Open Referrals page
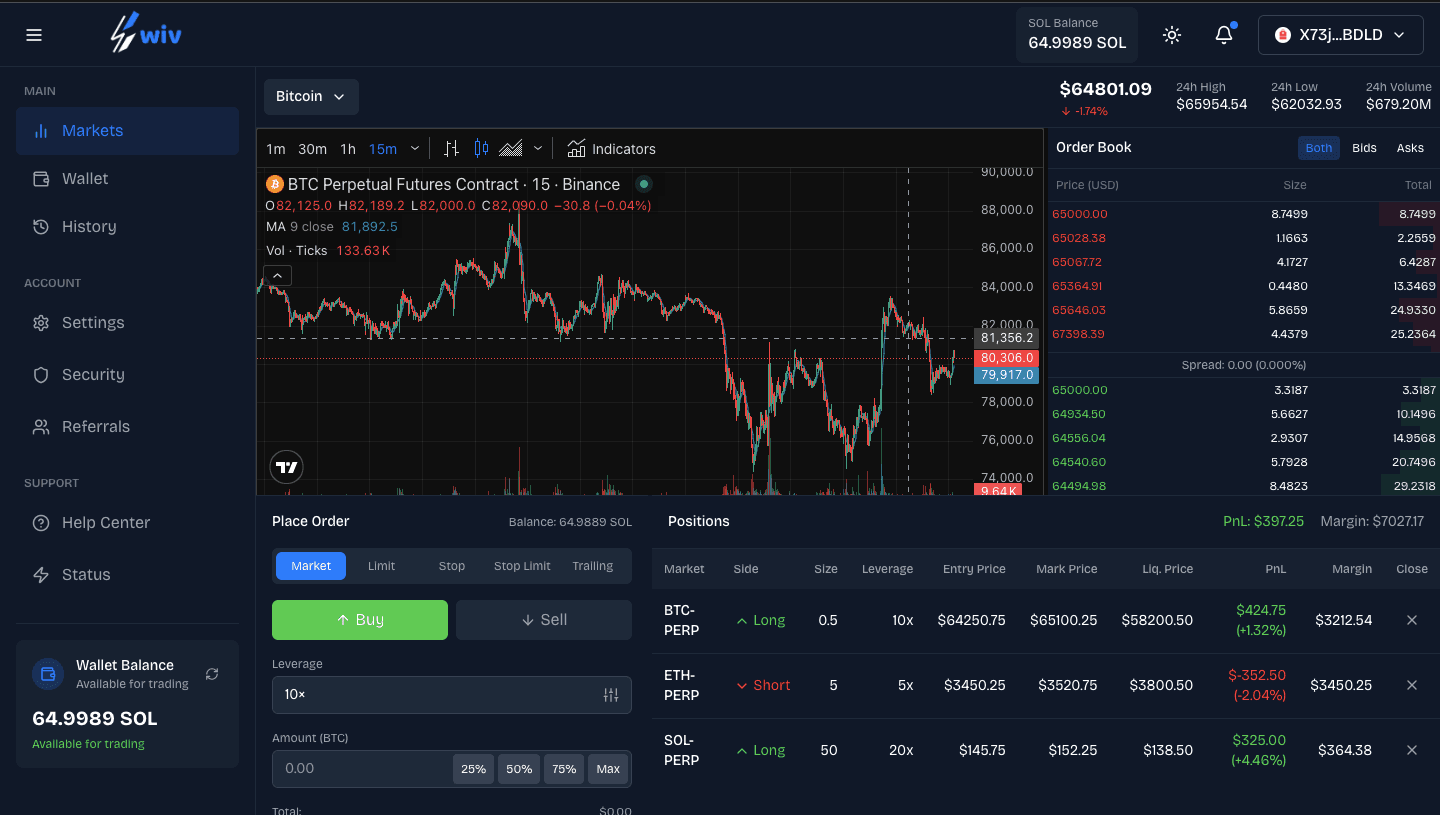 tap(127, 427)
